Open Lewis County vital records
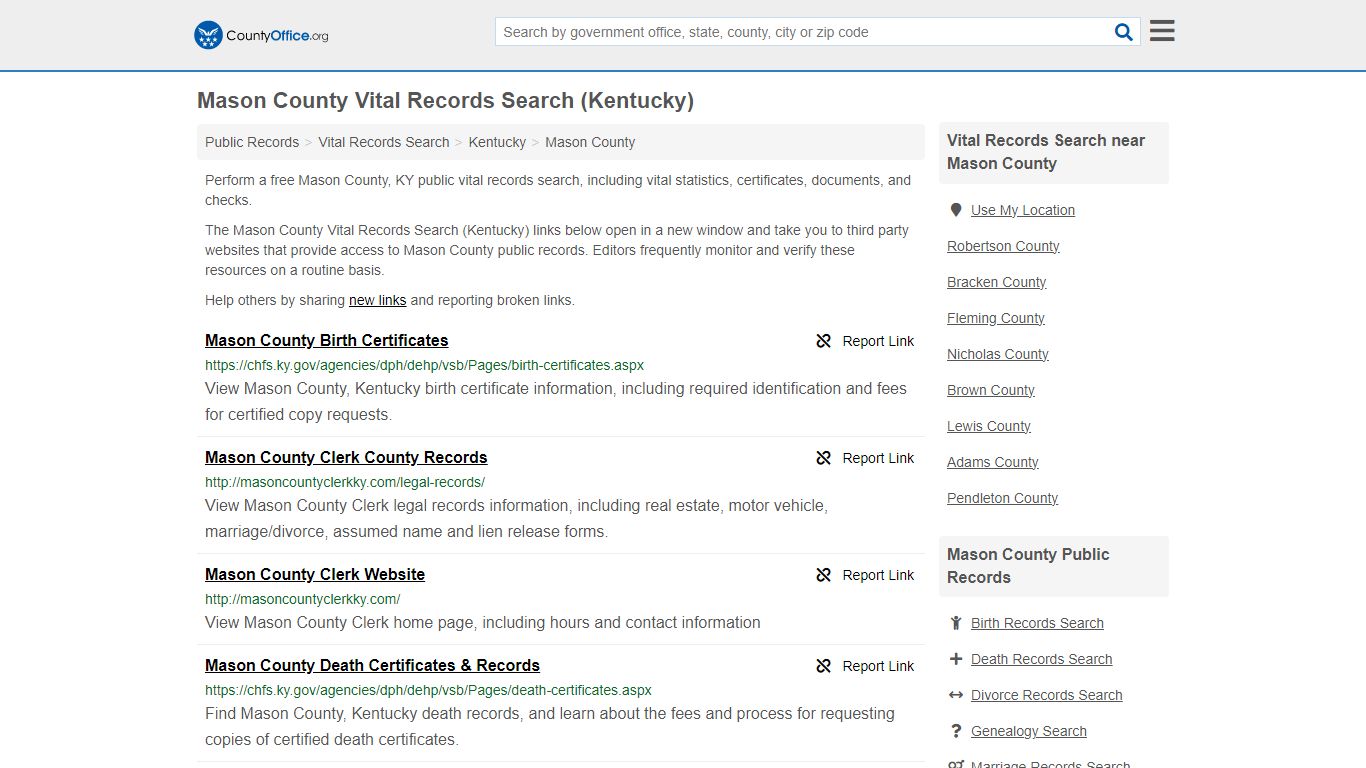1366x768 pixels. (989, 426)
